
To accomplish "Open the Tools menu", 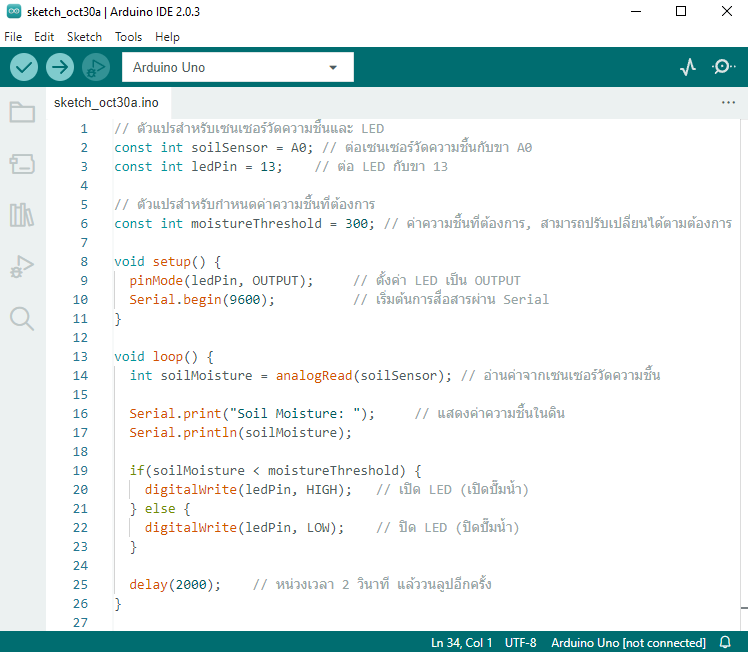I will tap(128, 37).
